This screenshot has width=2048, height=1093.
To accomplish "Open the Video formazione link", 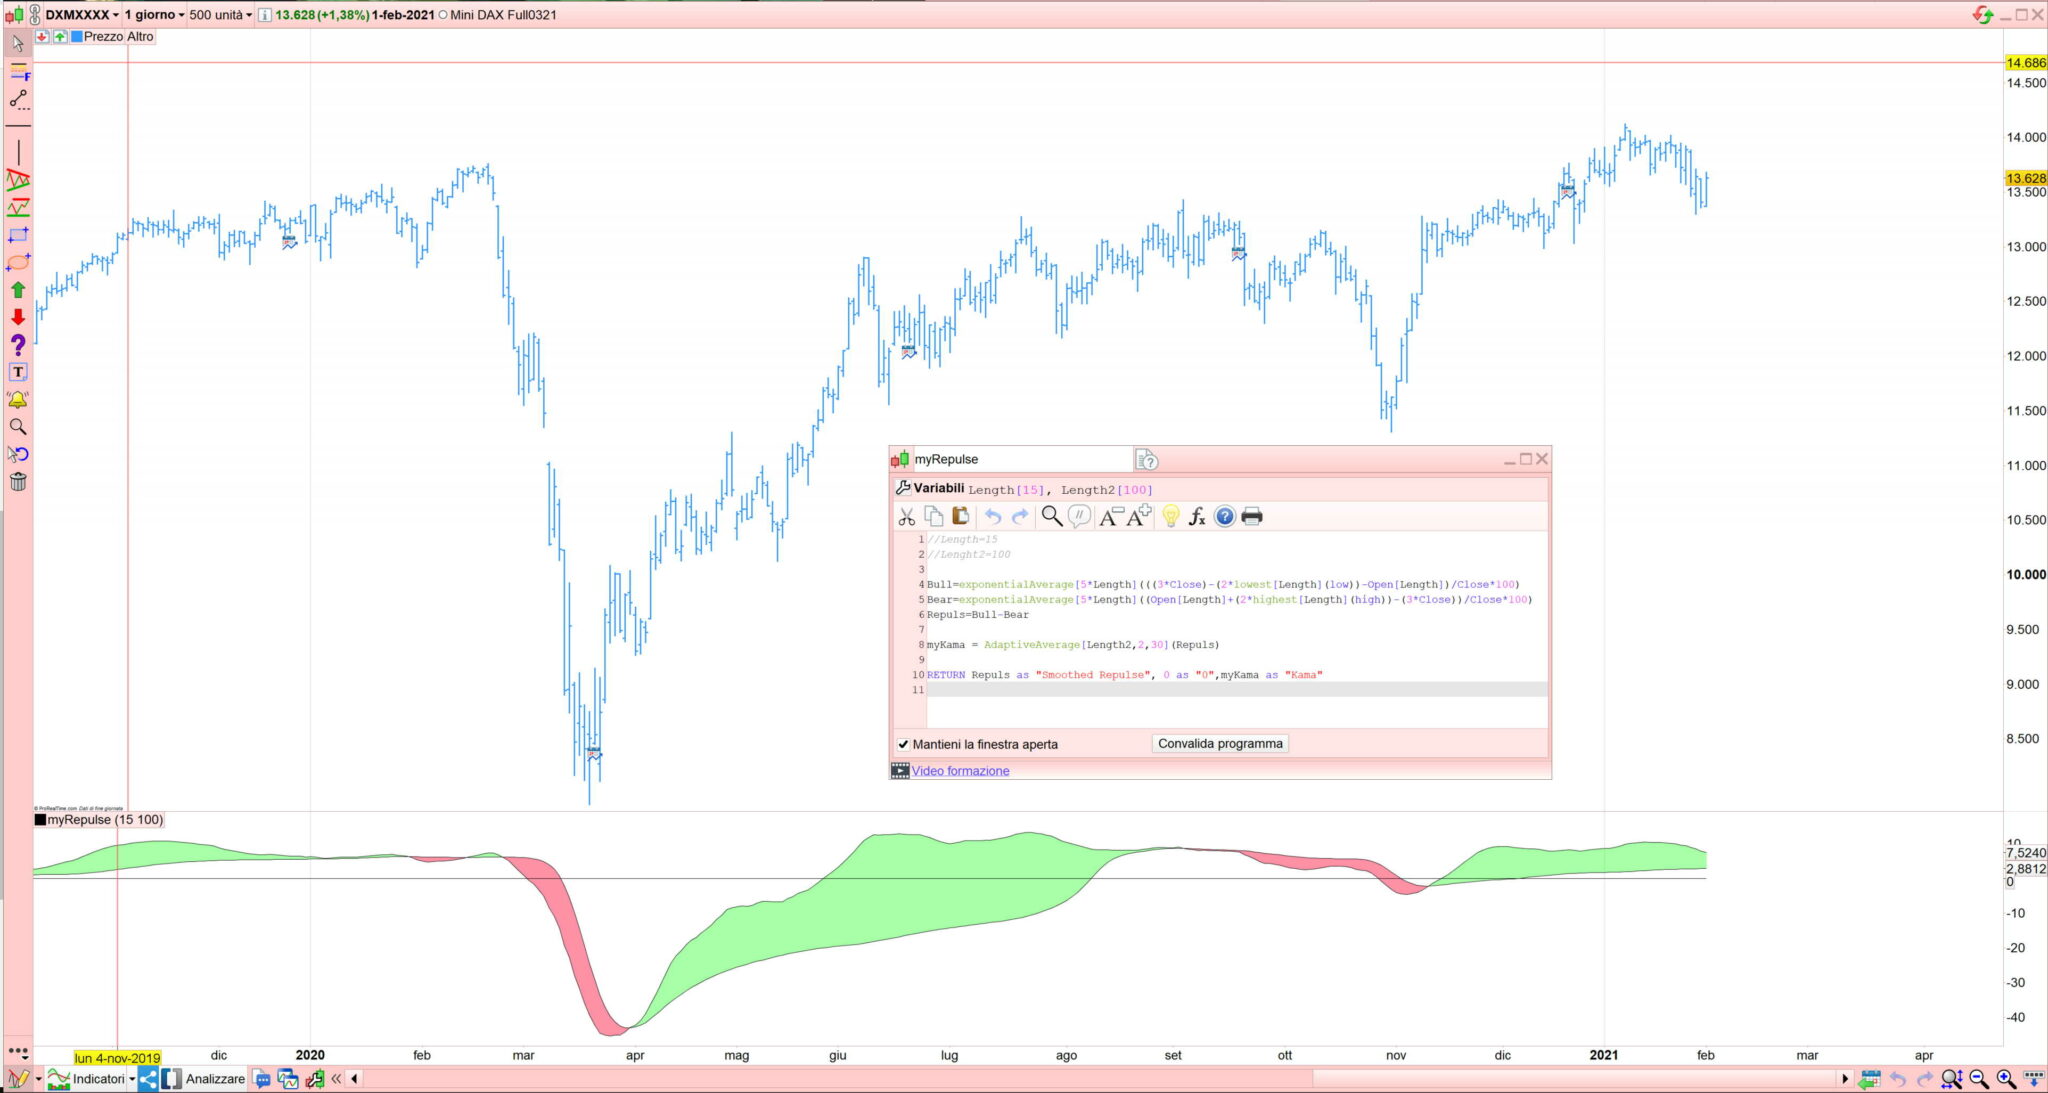I will pos(960,771).
